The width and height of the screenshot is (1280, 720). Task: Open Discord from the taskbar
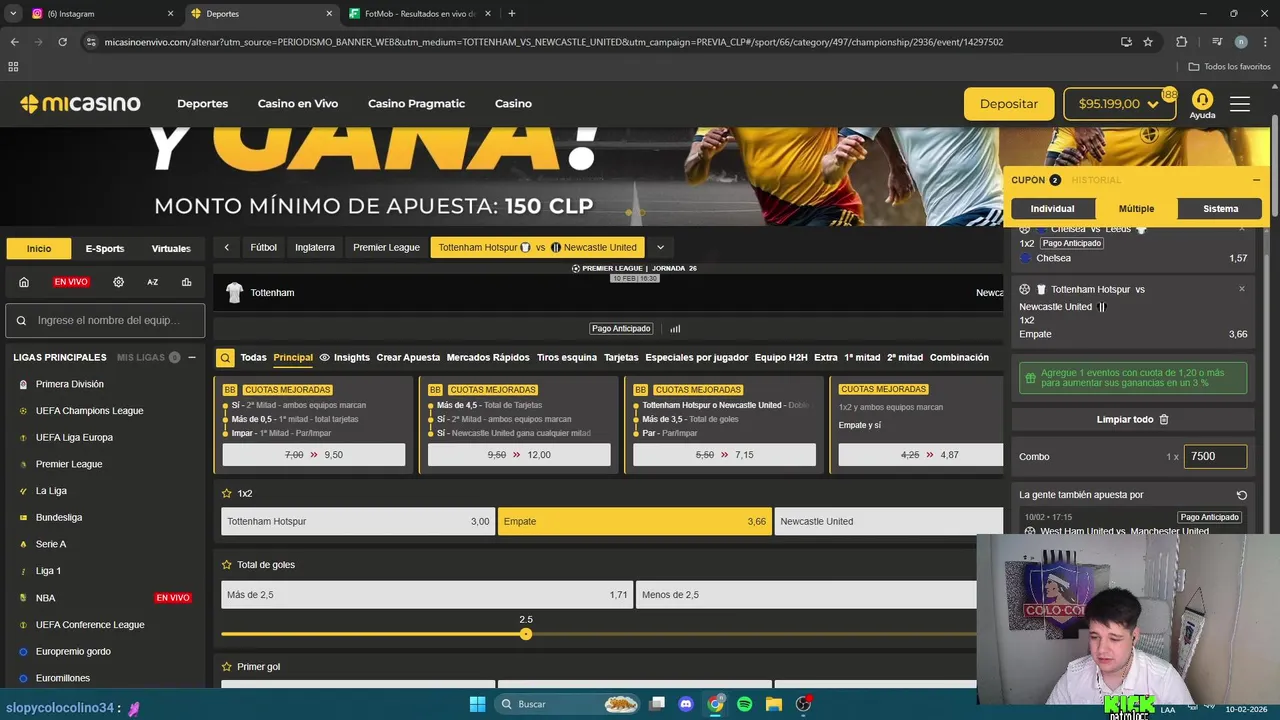click(686, 704)
